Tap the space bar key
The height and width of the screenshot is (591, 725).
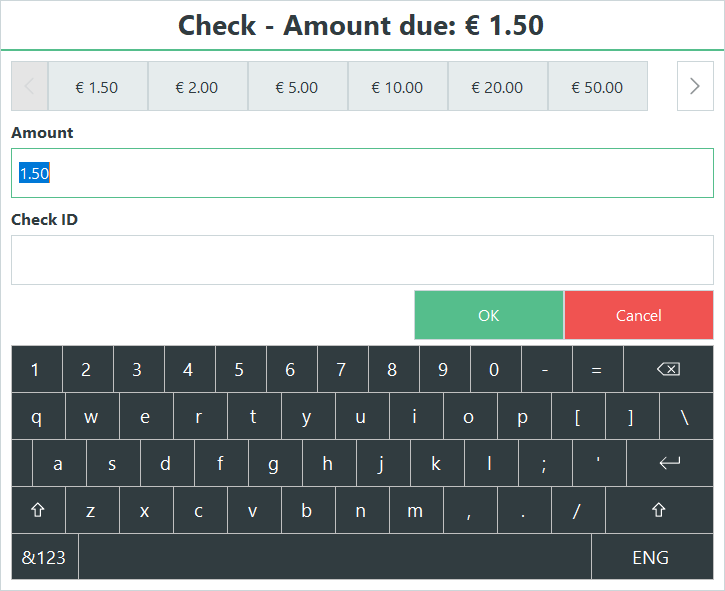[x=335, y=557]
